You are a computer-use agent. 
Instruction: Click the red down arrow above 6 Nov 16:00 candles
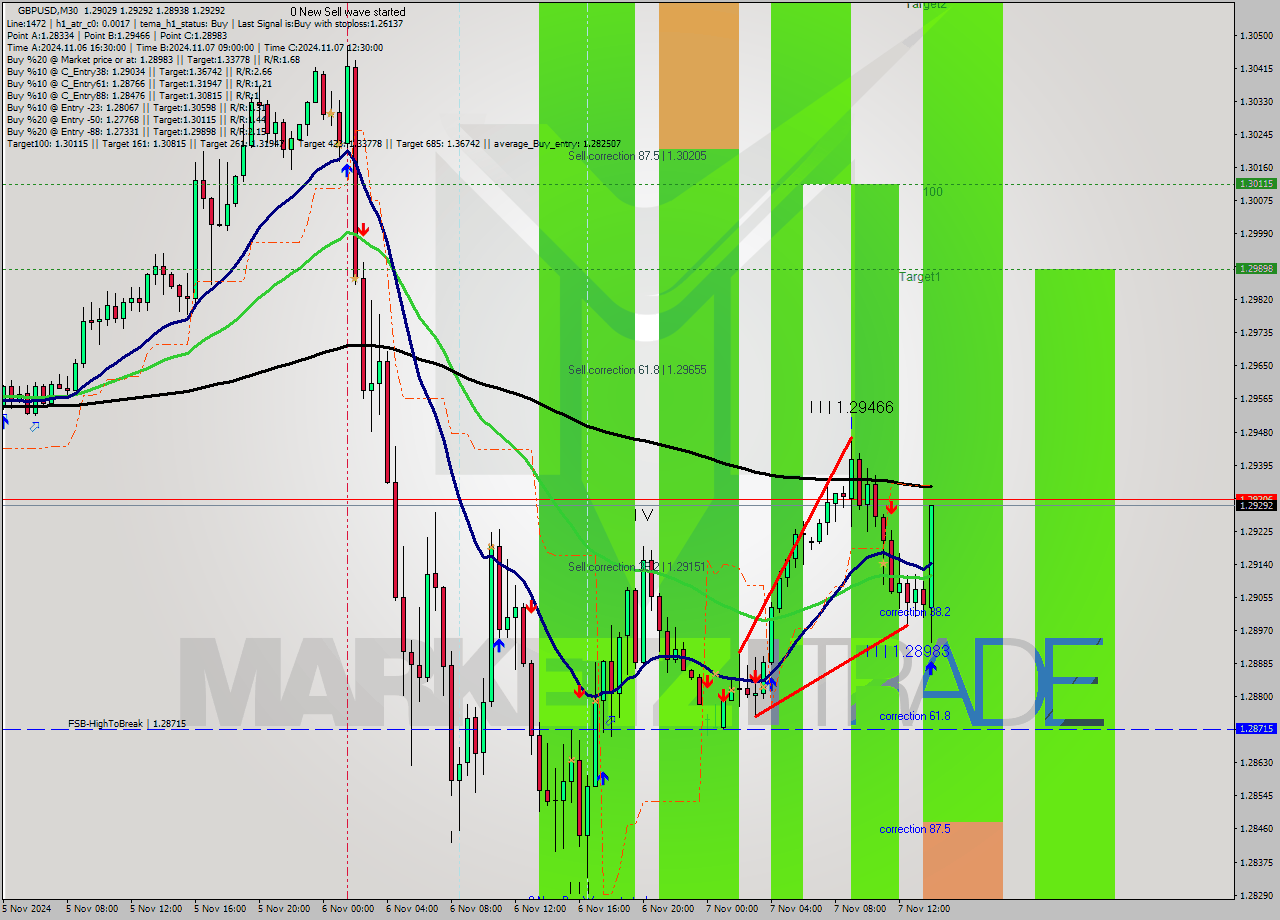tap(579, 691)
